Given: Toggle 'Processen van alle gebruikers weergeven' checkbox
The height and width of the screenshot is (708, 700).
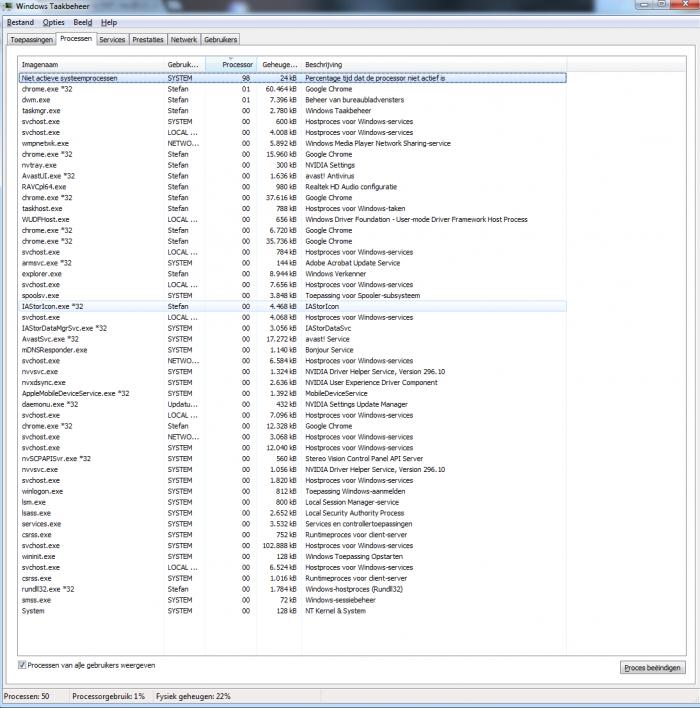Looking at the screenshot, I should 21,665.
